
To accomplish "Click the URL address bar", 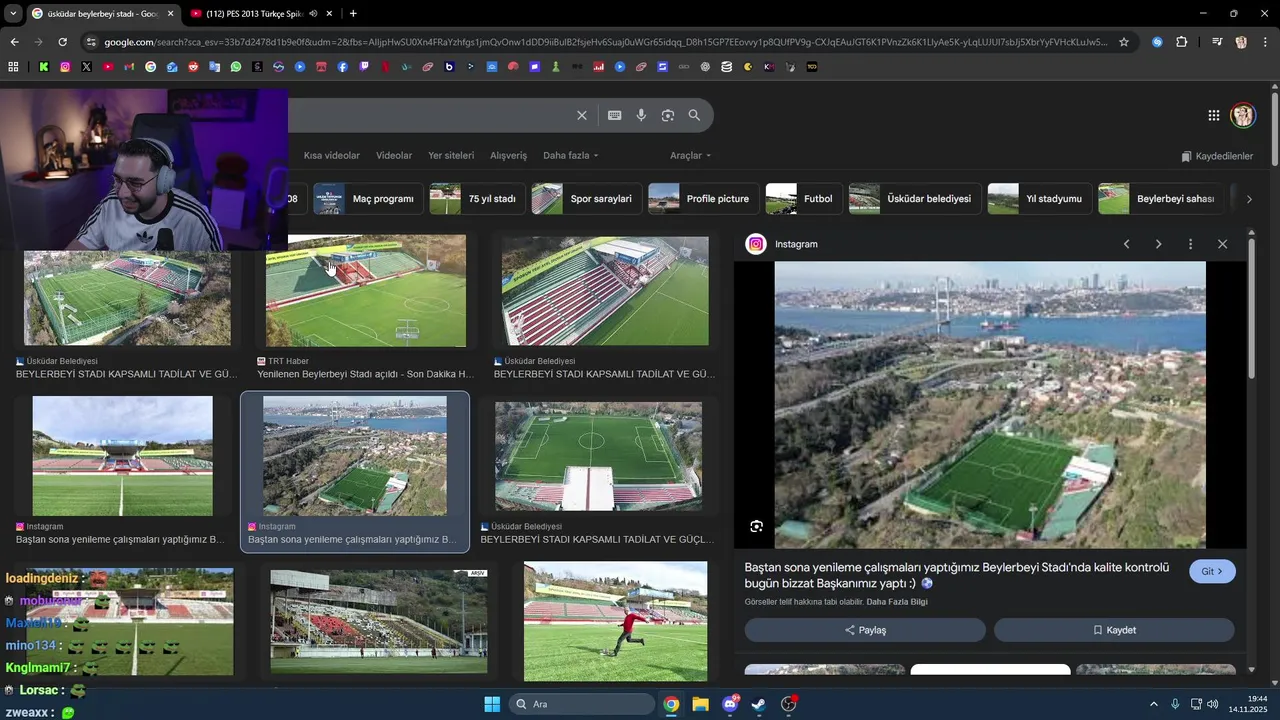I will click(x=605, y=42).
